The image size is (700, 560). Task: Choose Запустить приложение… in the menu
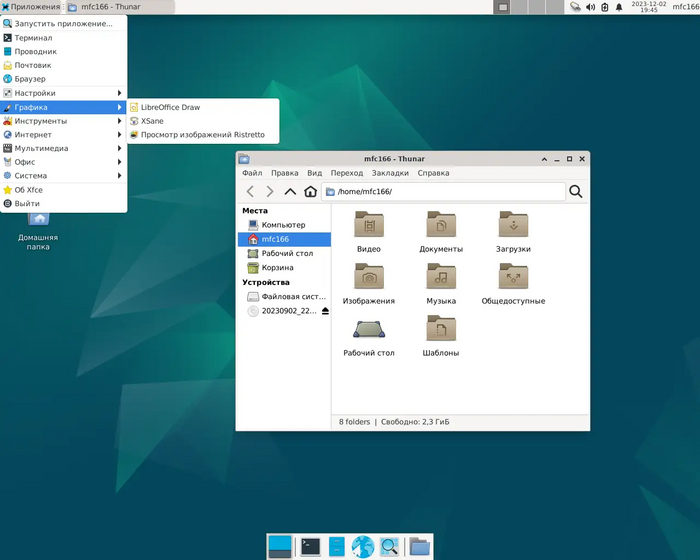(x=63, y=24)
